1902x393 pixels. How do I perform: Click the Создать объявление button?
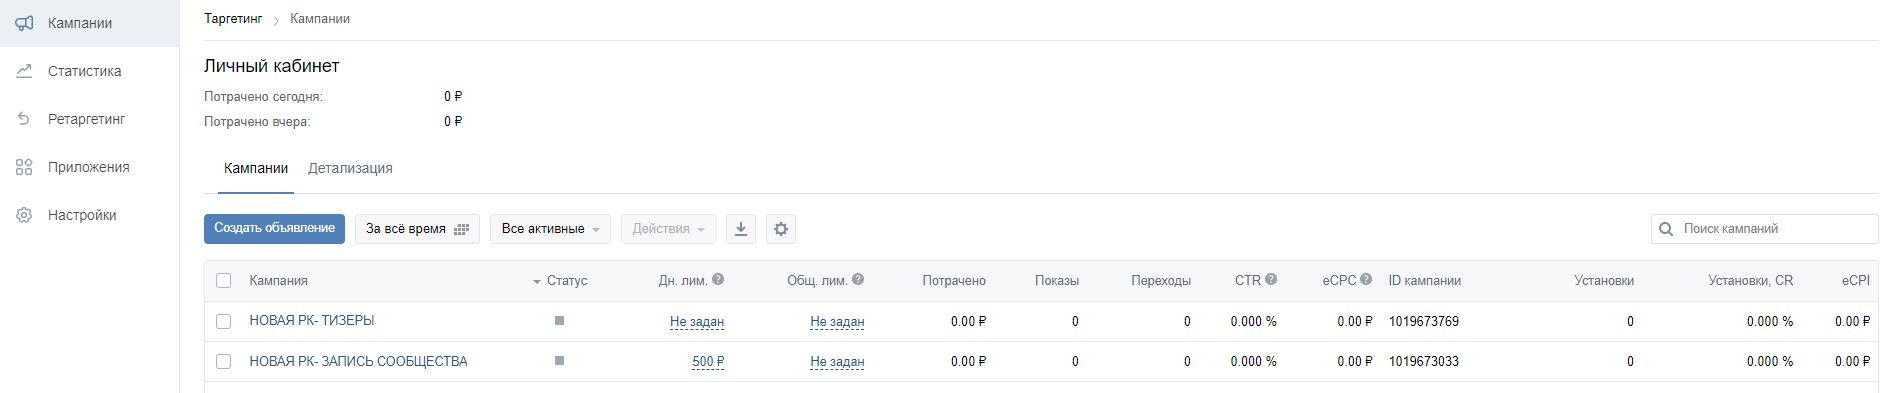point(274,229)
